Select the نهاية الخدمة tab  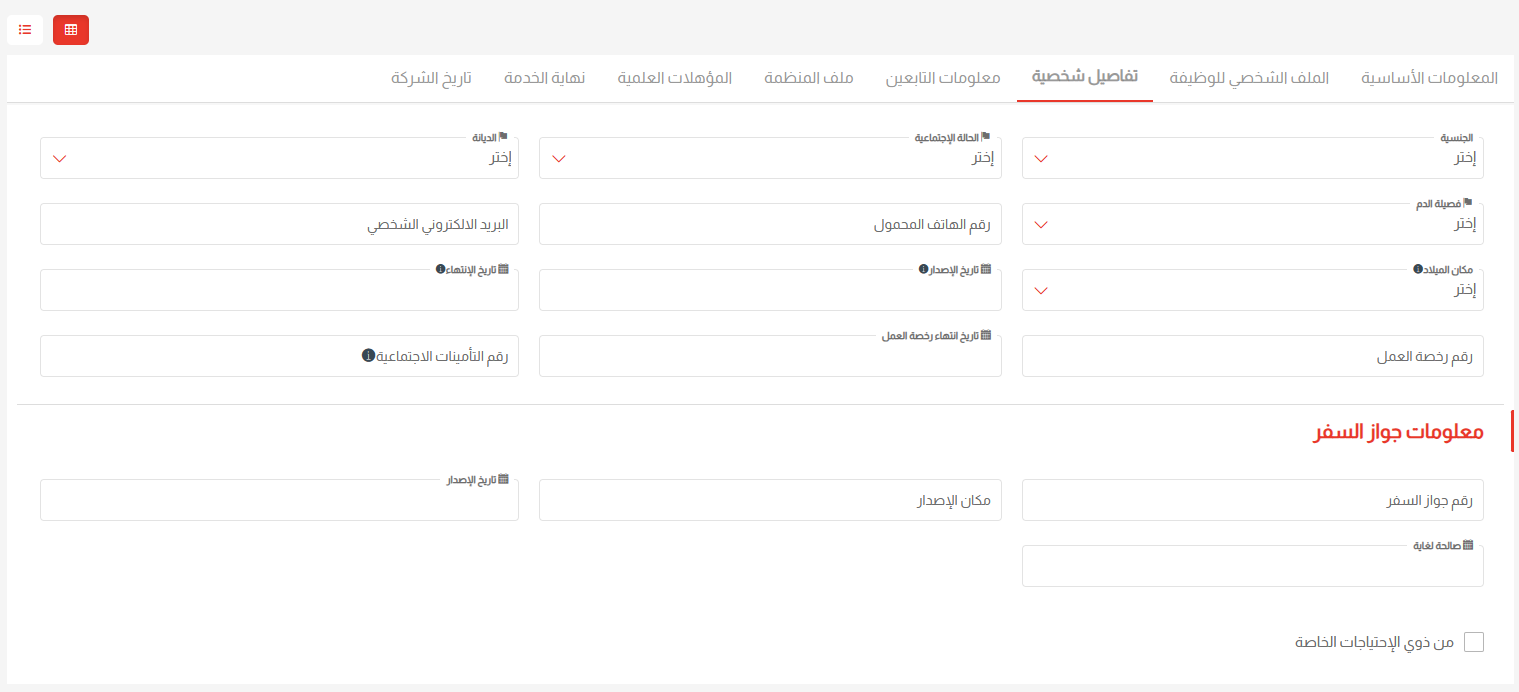coord(545,78)
